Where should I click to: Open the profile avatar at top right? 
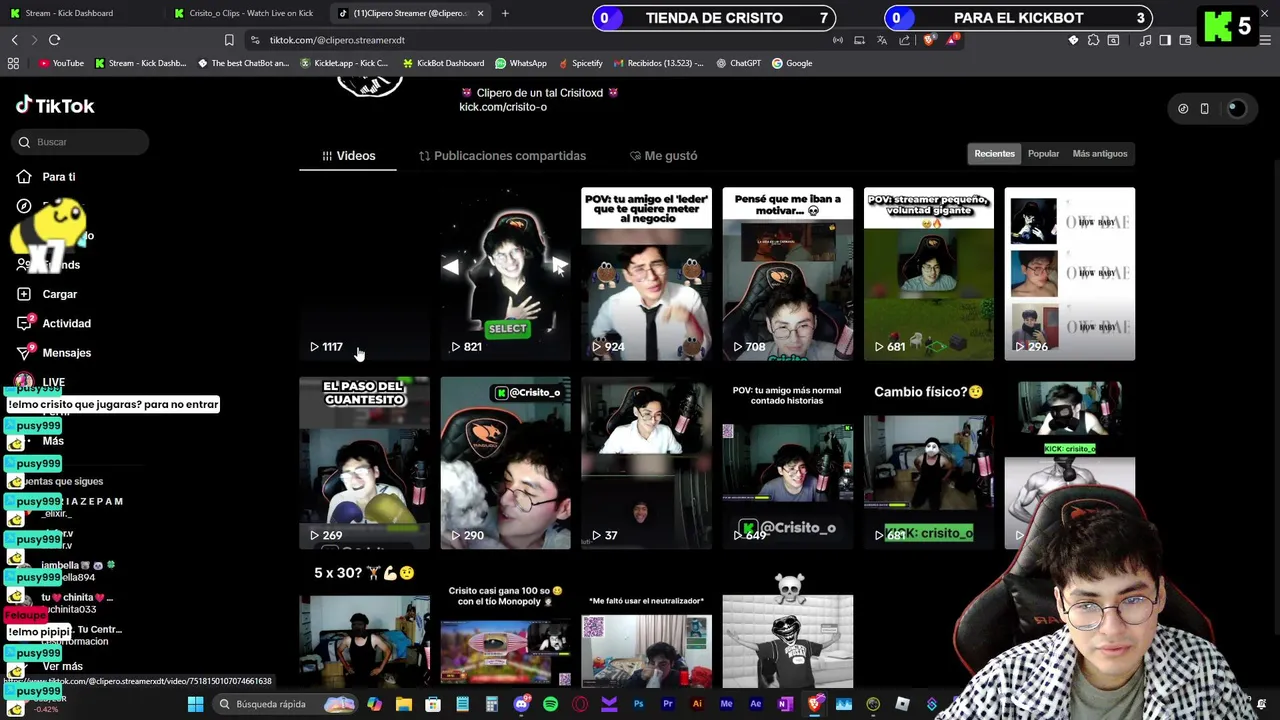(x=1237, y=109)
